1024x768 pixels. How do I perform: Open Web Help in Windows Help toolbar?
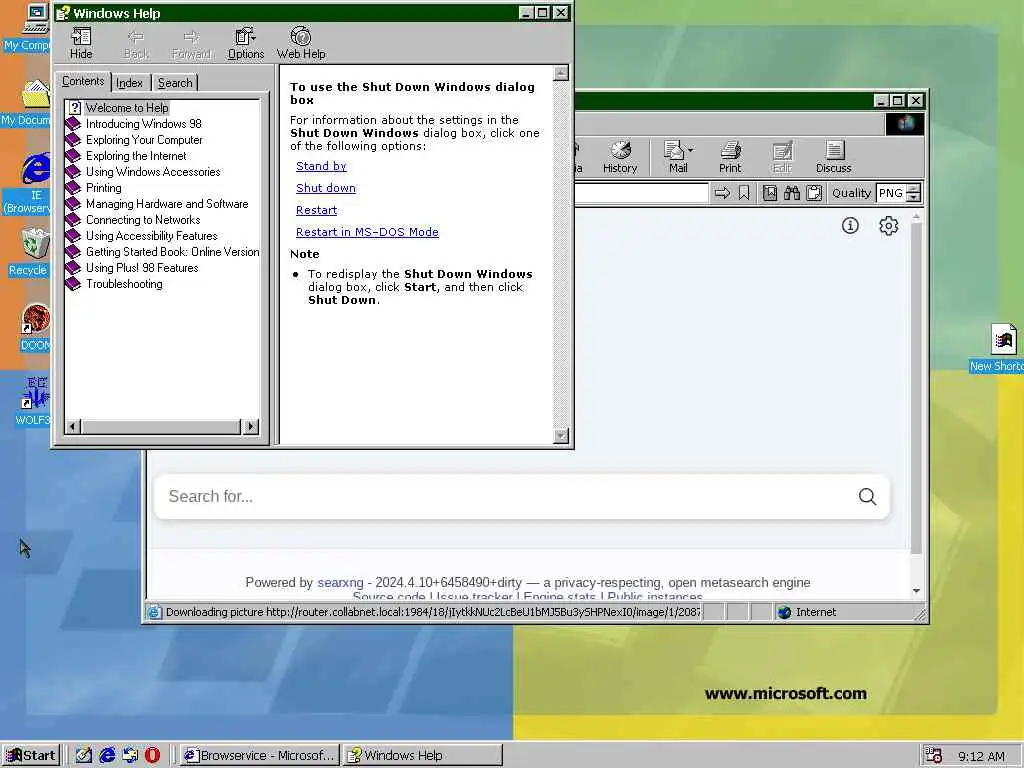[x=301, y=43]
